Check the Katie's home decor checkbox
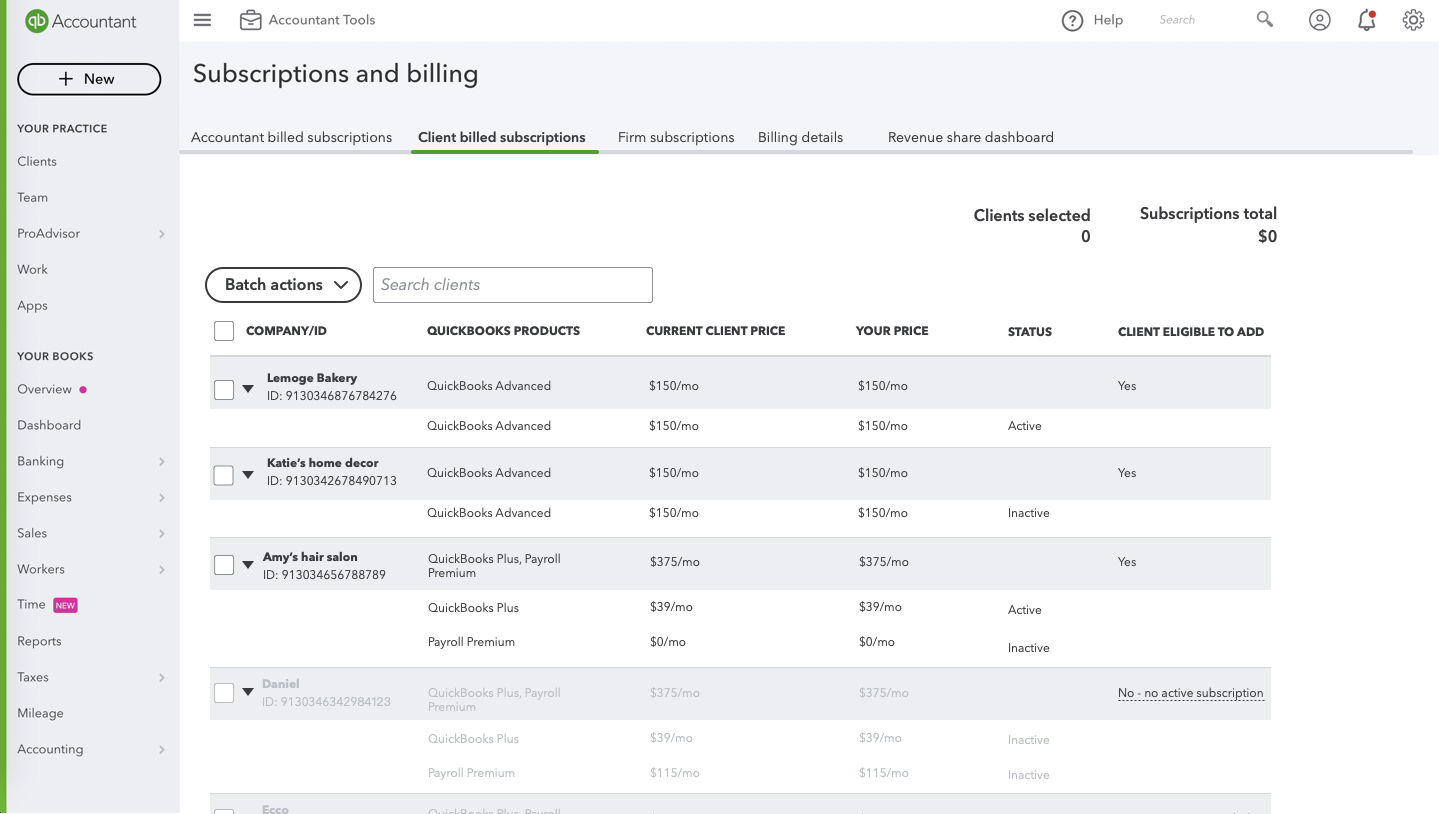 224,475
